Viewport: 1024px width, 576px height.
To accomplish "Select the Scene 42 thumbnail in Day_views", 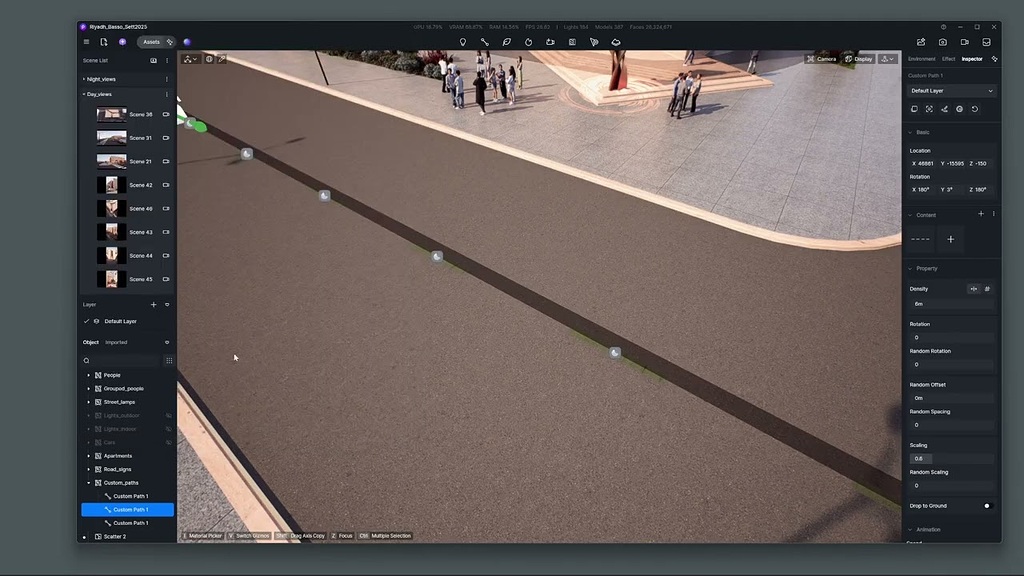I will pos(111,184).
